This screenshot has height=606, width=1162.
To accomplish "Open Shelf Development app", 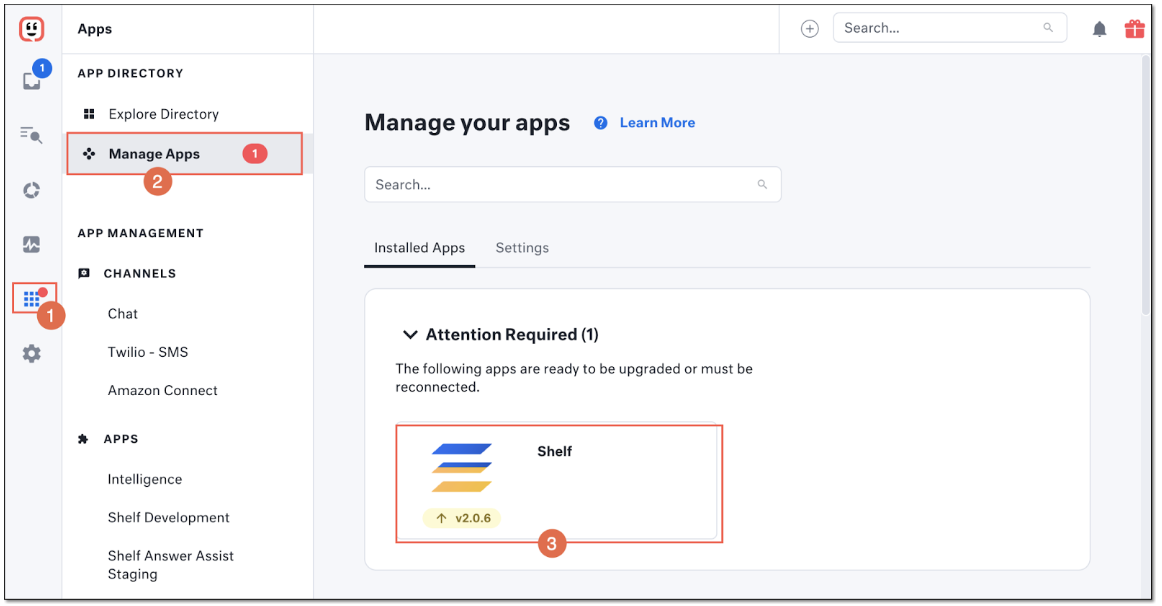I will coord(169,518).
